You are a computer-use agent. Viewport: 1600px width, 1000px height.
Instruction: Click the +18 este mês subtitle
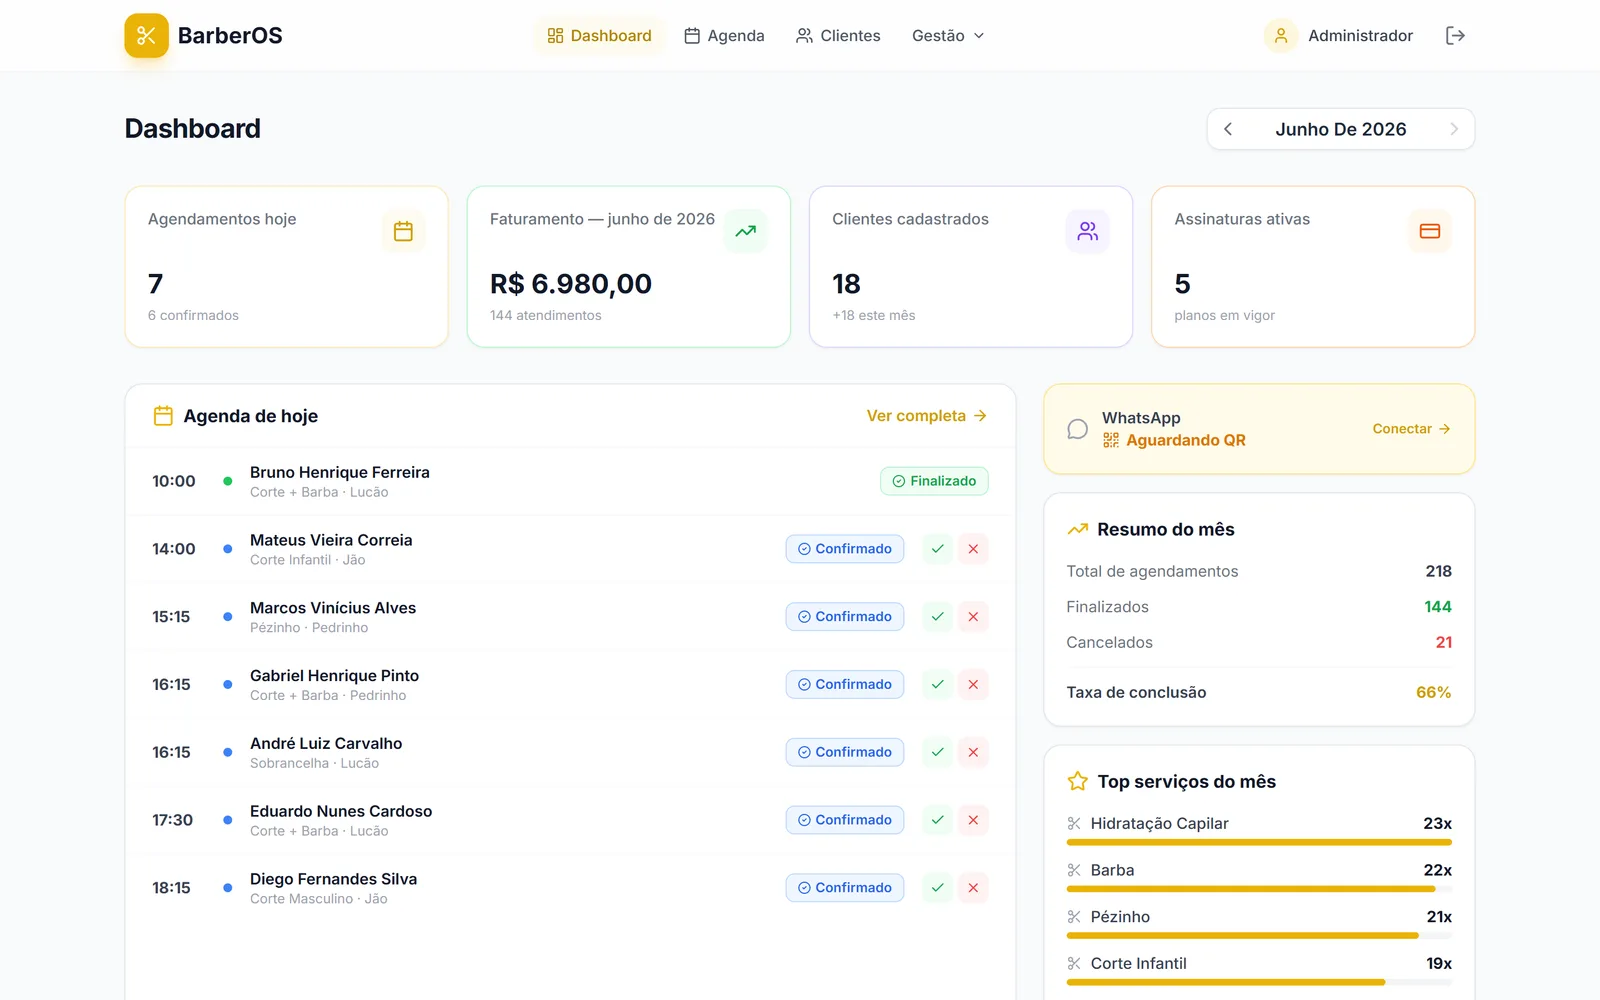874,315
